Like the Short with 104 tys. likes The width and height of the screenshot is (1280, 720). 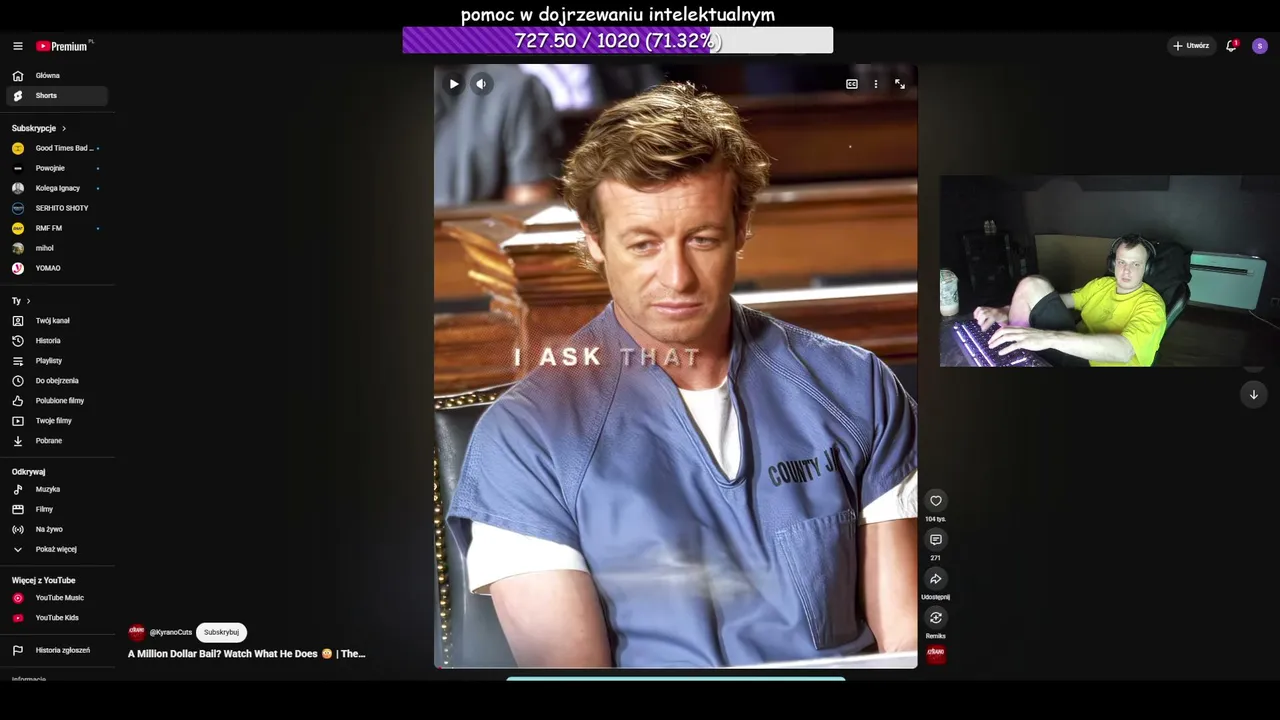coord(936,501)
